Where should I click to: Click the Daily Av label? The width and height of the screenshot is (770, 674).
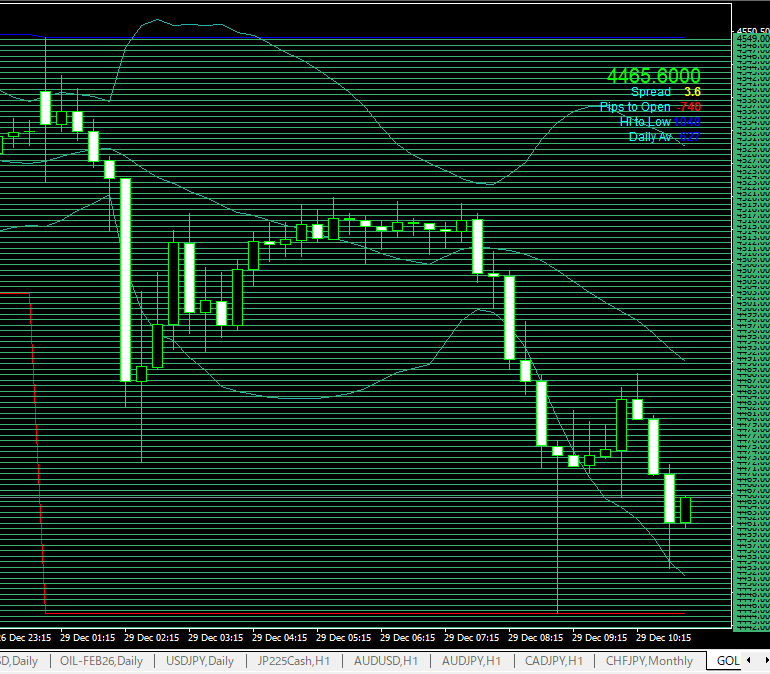pyautogui.click(x=650, y=137)
